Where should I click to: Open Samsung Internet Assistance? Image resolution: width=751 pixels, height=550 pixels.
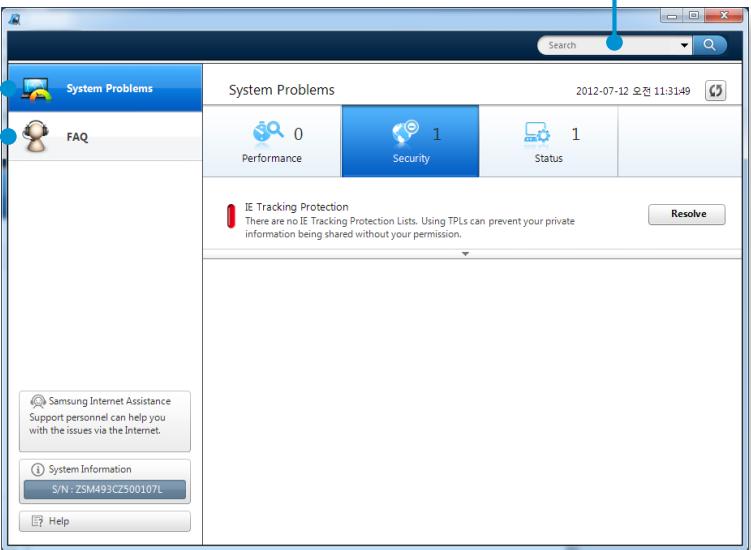105,421
